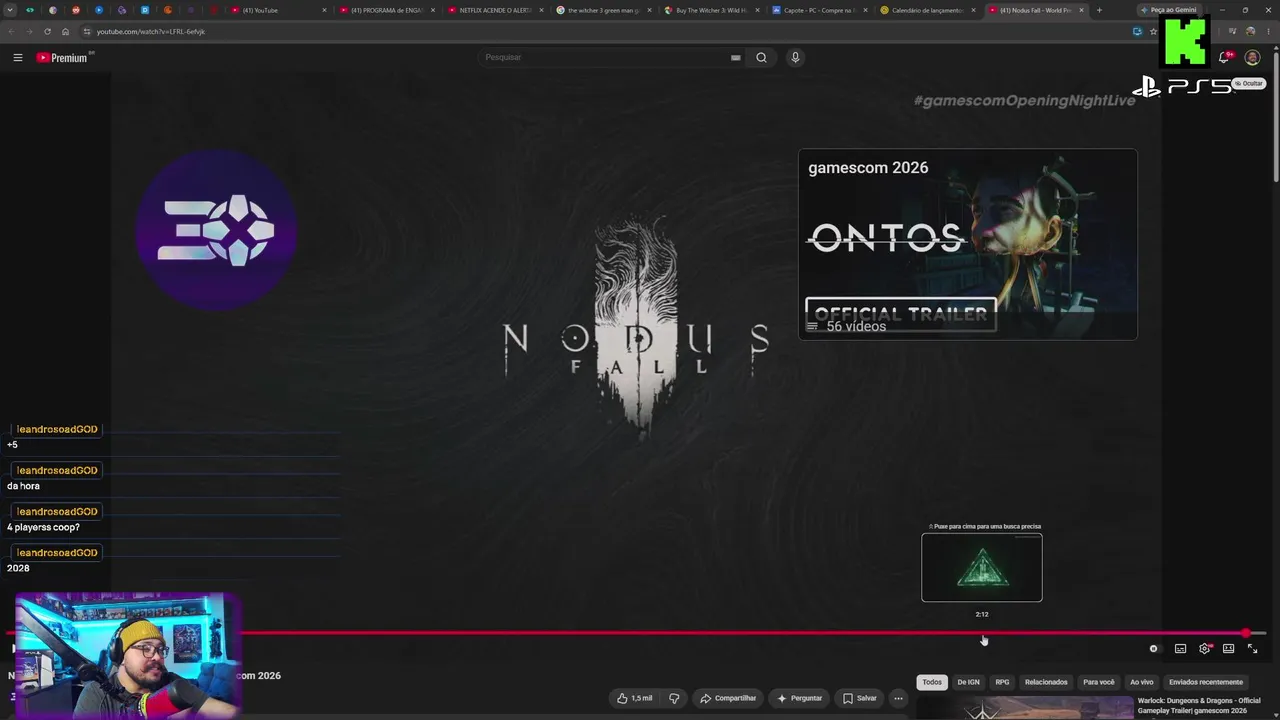Open the on-screen keyboard in search box
This screenshot has height=720, width=1280.
click(736, 58)
